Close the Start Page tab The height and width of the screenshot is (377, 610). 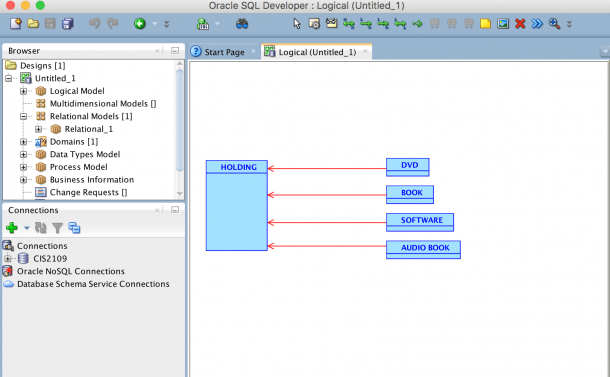click(253, 51)
